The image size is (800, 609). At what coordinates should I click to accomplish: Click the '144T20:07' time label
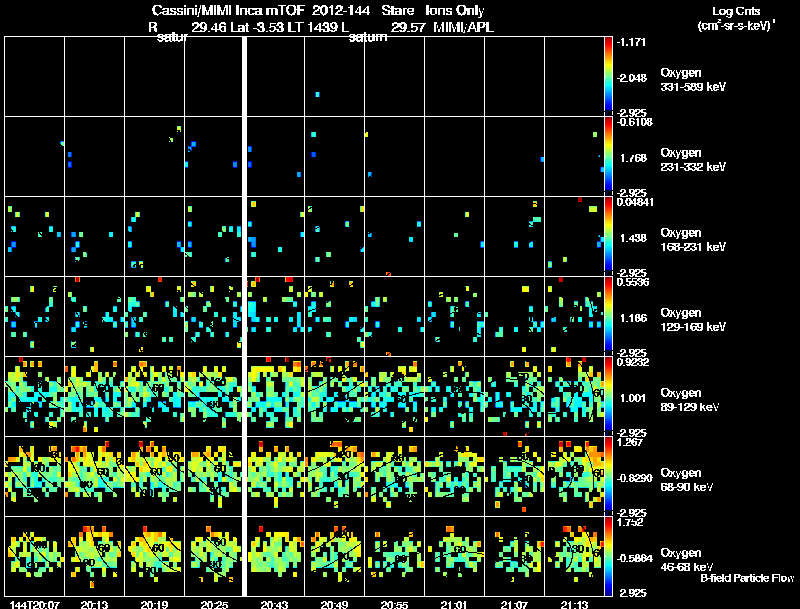click(x=35, y=605)
